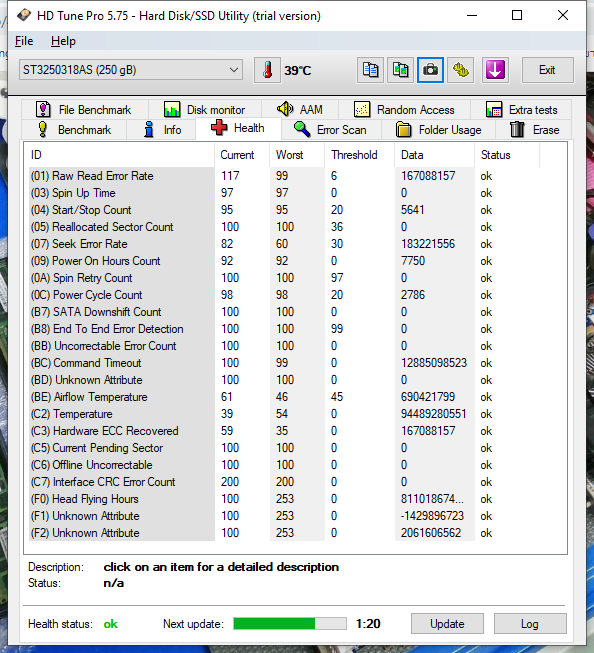Click the HD Tune Pro title bar icon
The image size is (594, 653).
pyautogui.click(x=24, y=15)
